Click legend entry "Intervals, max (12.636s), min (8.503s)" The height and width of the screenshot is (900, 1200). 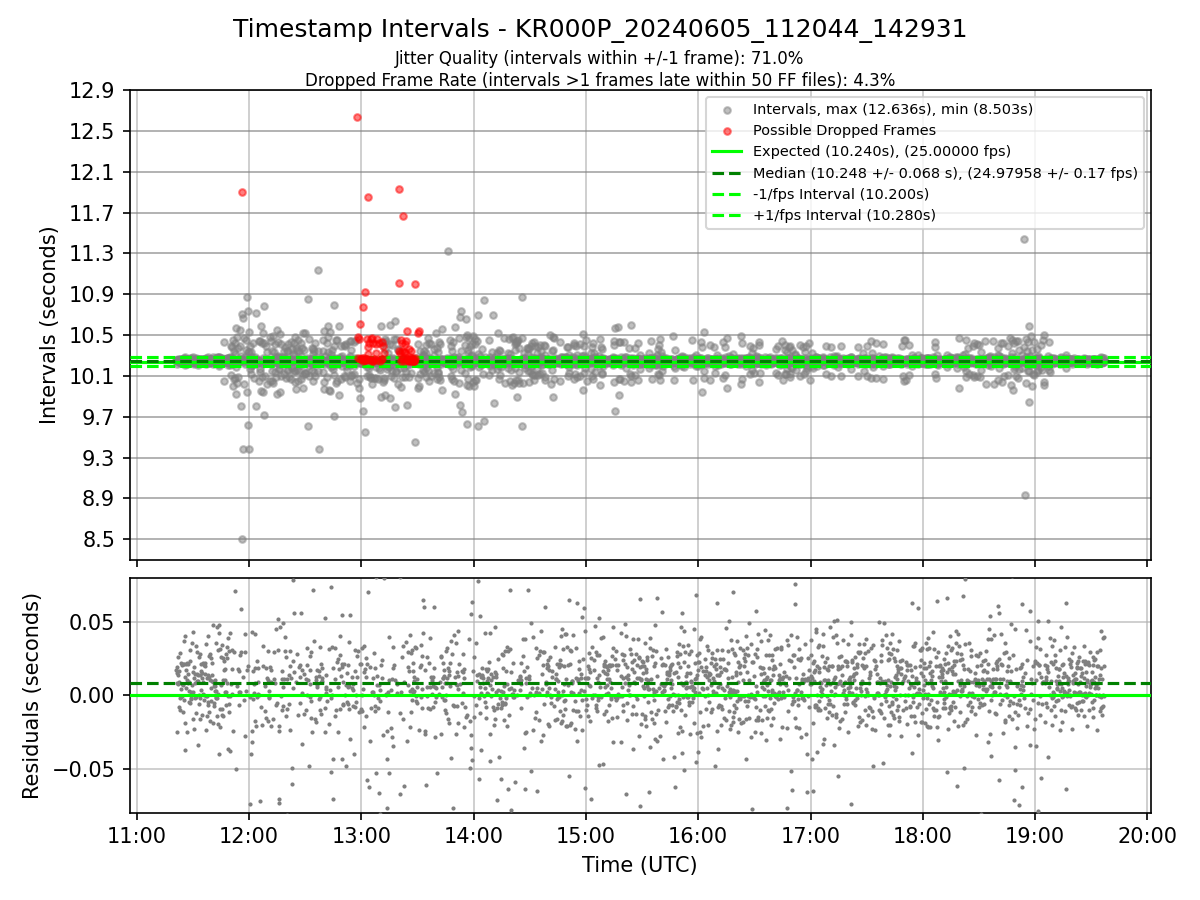click(893, 109)
